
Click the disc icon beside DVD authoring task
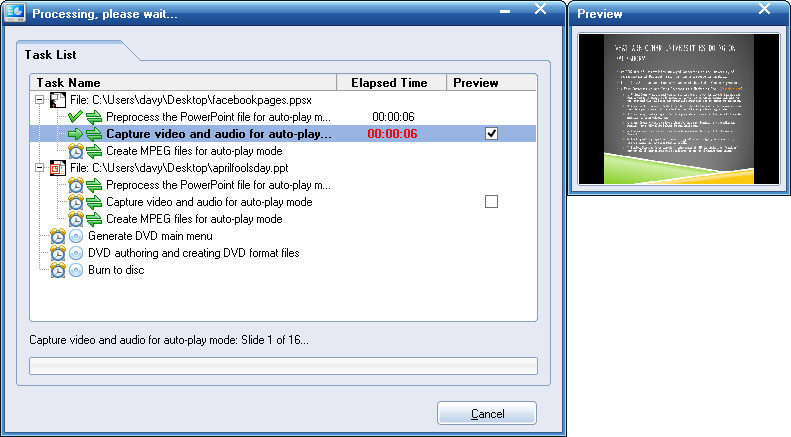[x=76, y=253]
